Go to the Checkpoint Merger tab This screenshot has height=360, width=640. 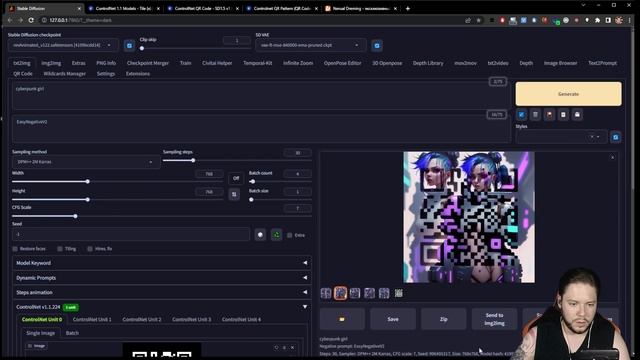pos(148,63)
